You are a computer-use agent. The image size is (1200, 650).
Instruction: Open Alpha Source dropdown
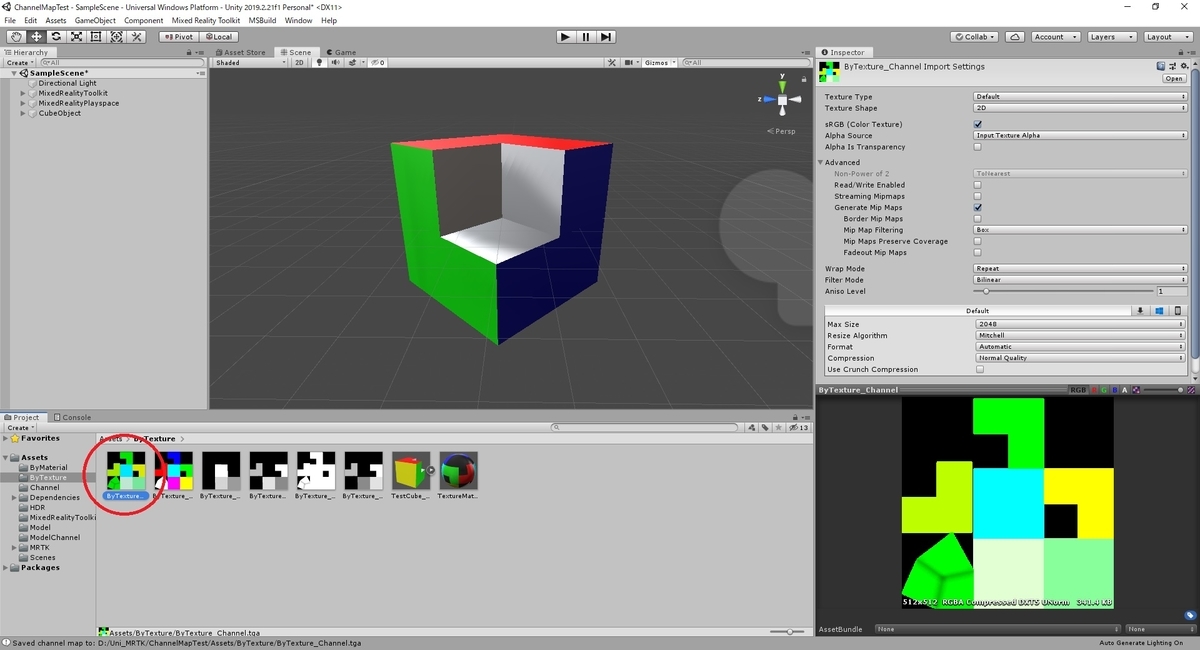pyautogui.click(x=1080, y=135)
